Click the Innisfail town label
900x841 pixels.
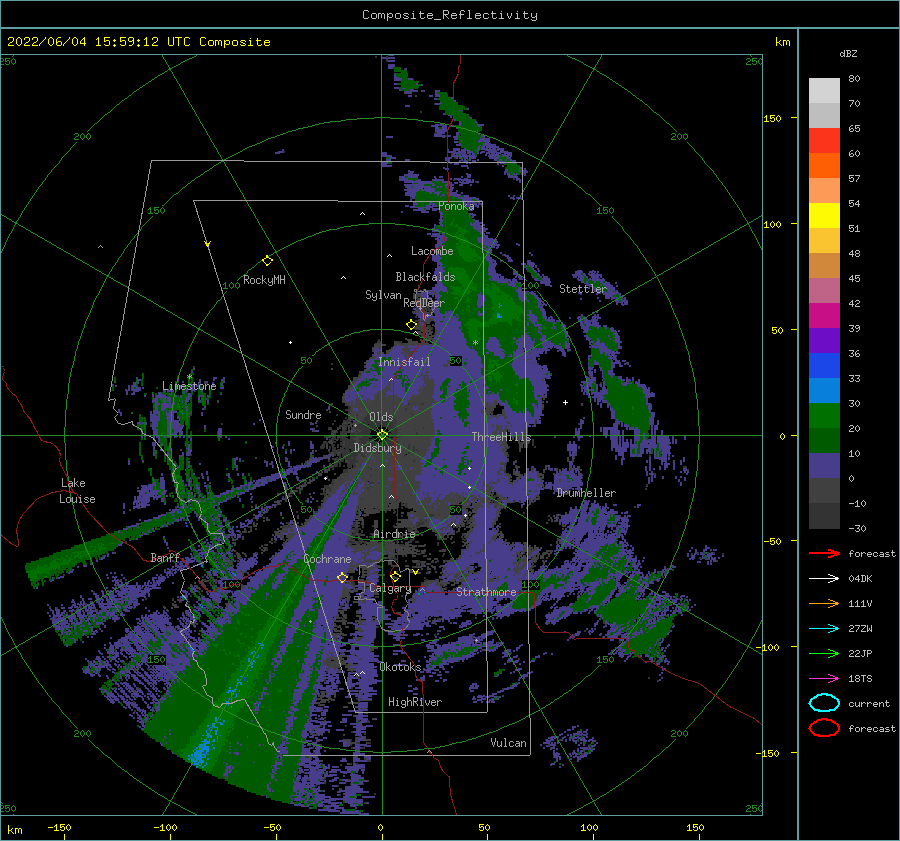[x=404, y=362]
